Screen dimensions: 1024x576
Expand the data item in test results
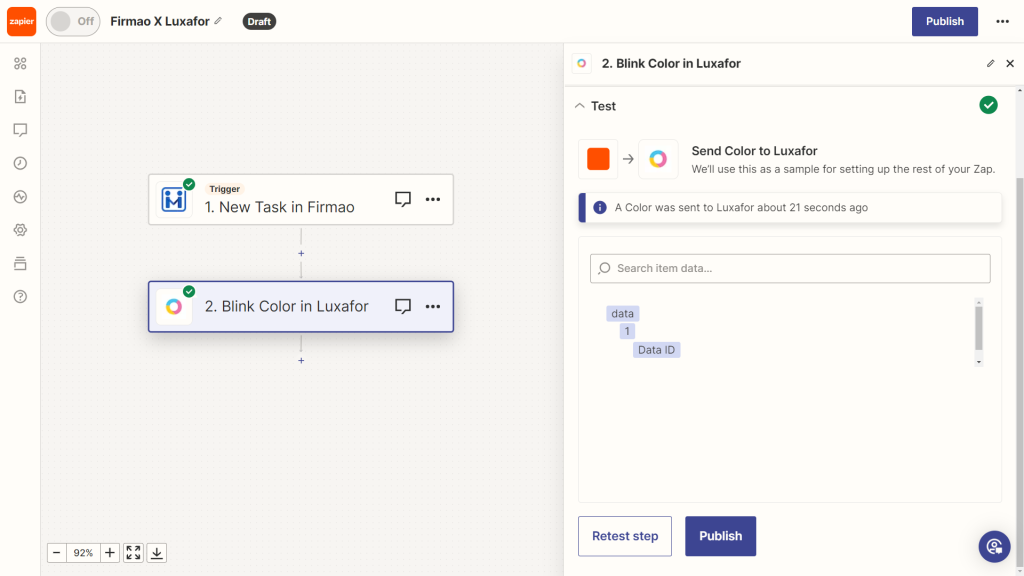tap(622, 313)
